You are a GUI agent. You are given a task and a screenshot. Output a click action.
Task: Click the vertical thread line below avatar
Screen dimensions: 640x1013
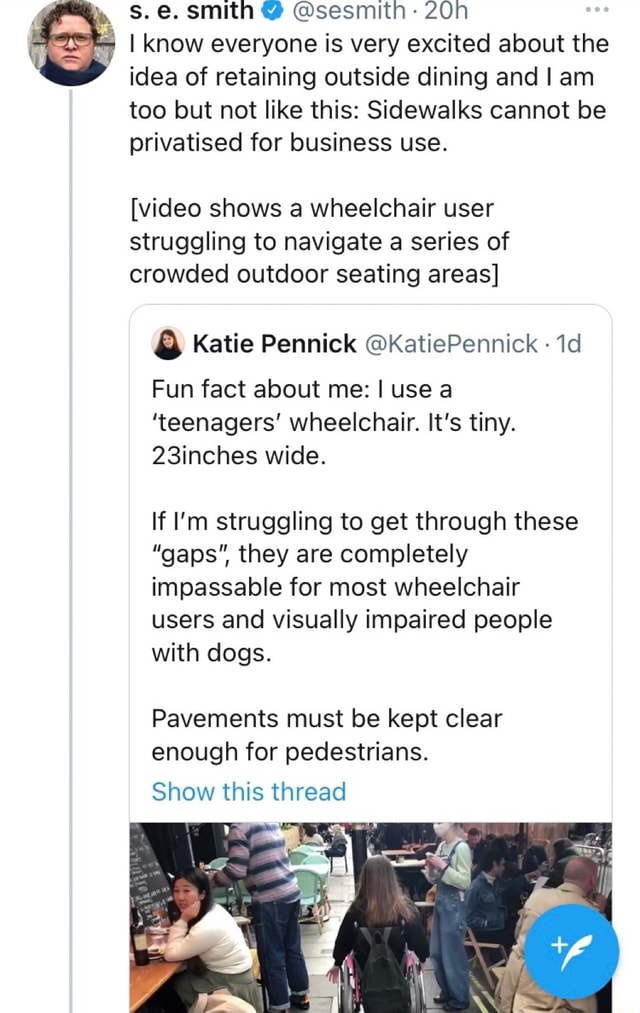[x=71, y=500]
